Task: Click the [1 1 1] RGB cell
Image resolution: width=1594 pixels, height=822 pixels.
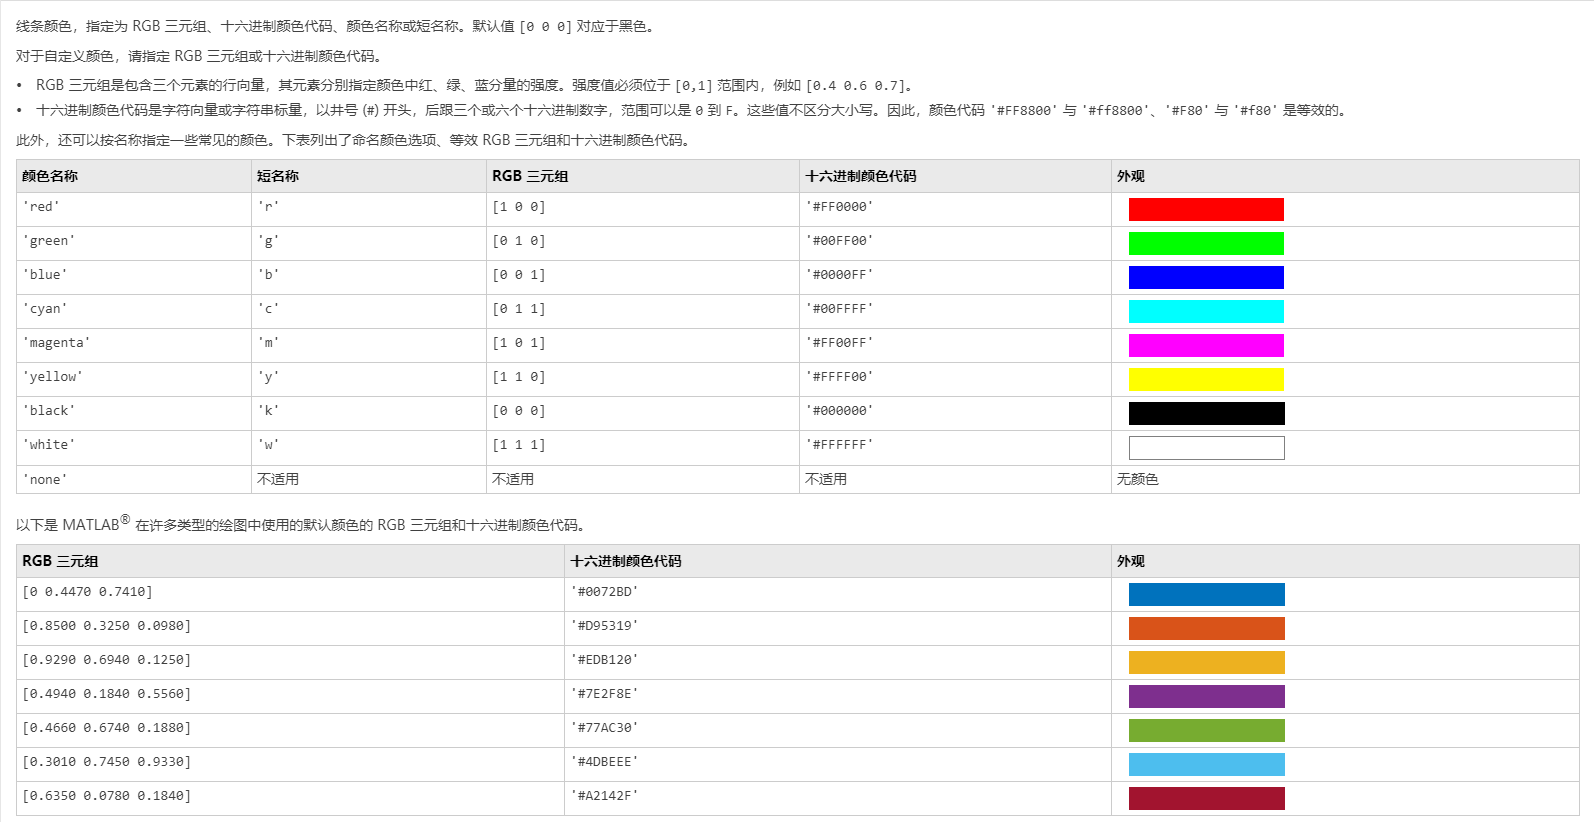Action: 643,448
